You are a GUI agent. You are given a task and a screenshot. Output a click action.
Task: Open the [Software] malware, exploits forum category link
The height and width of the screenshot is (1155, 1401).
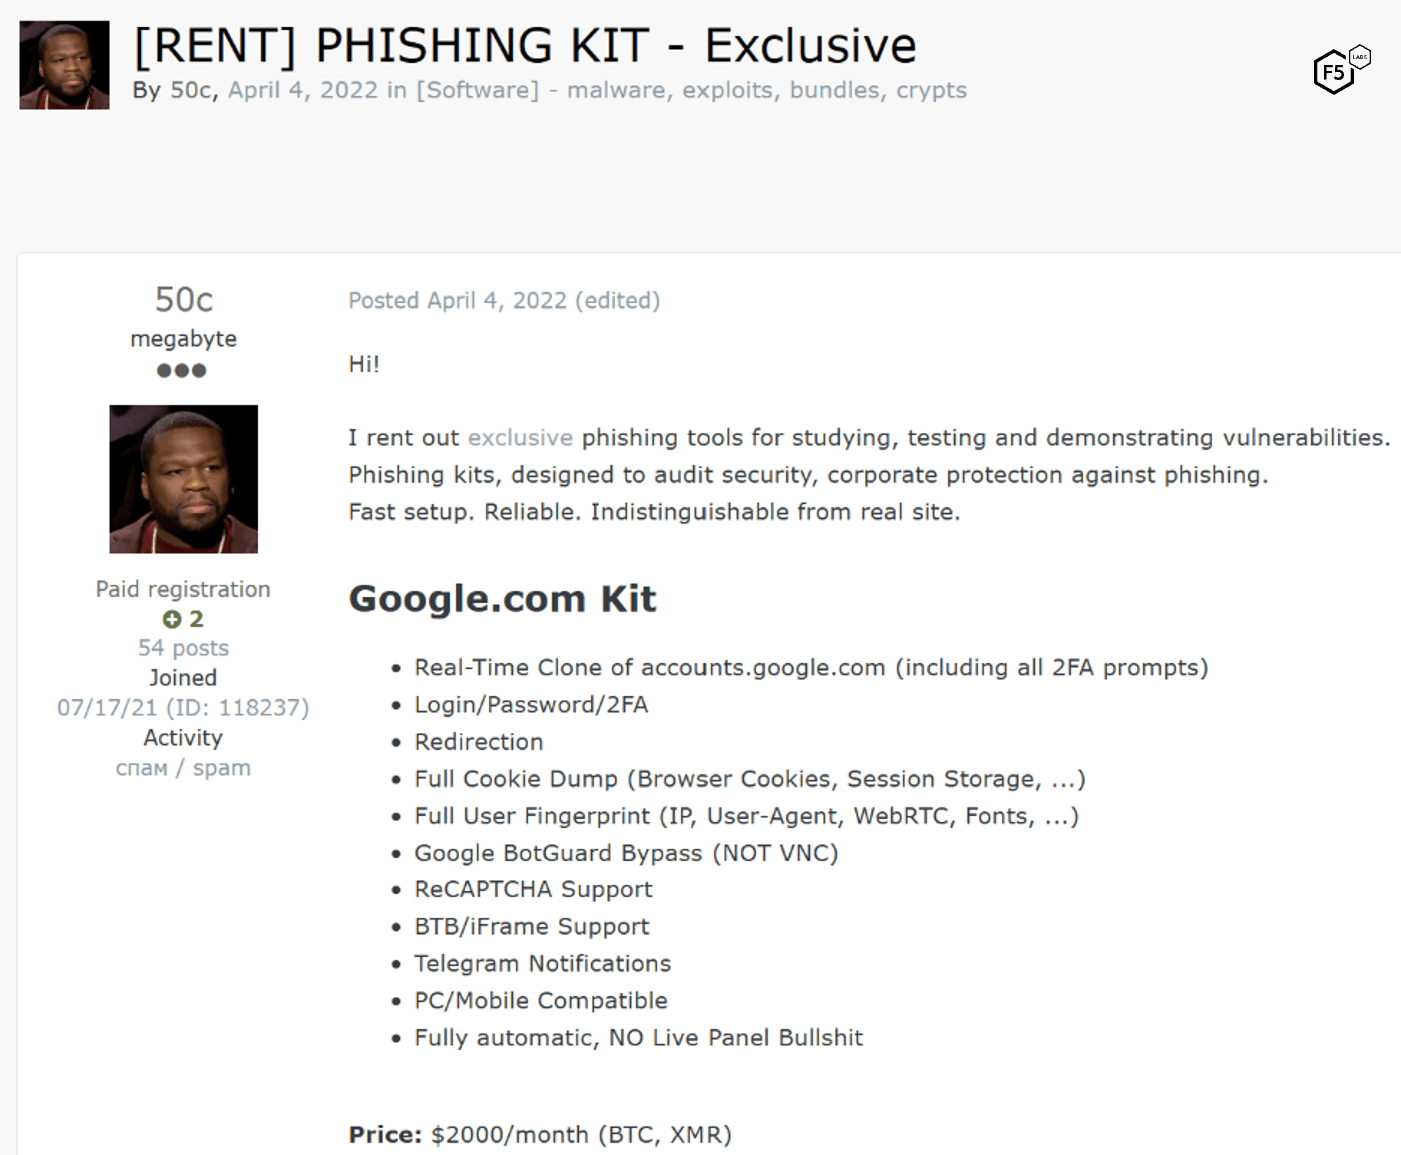(x=691, y=90)
